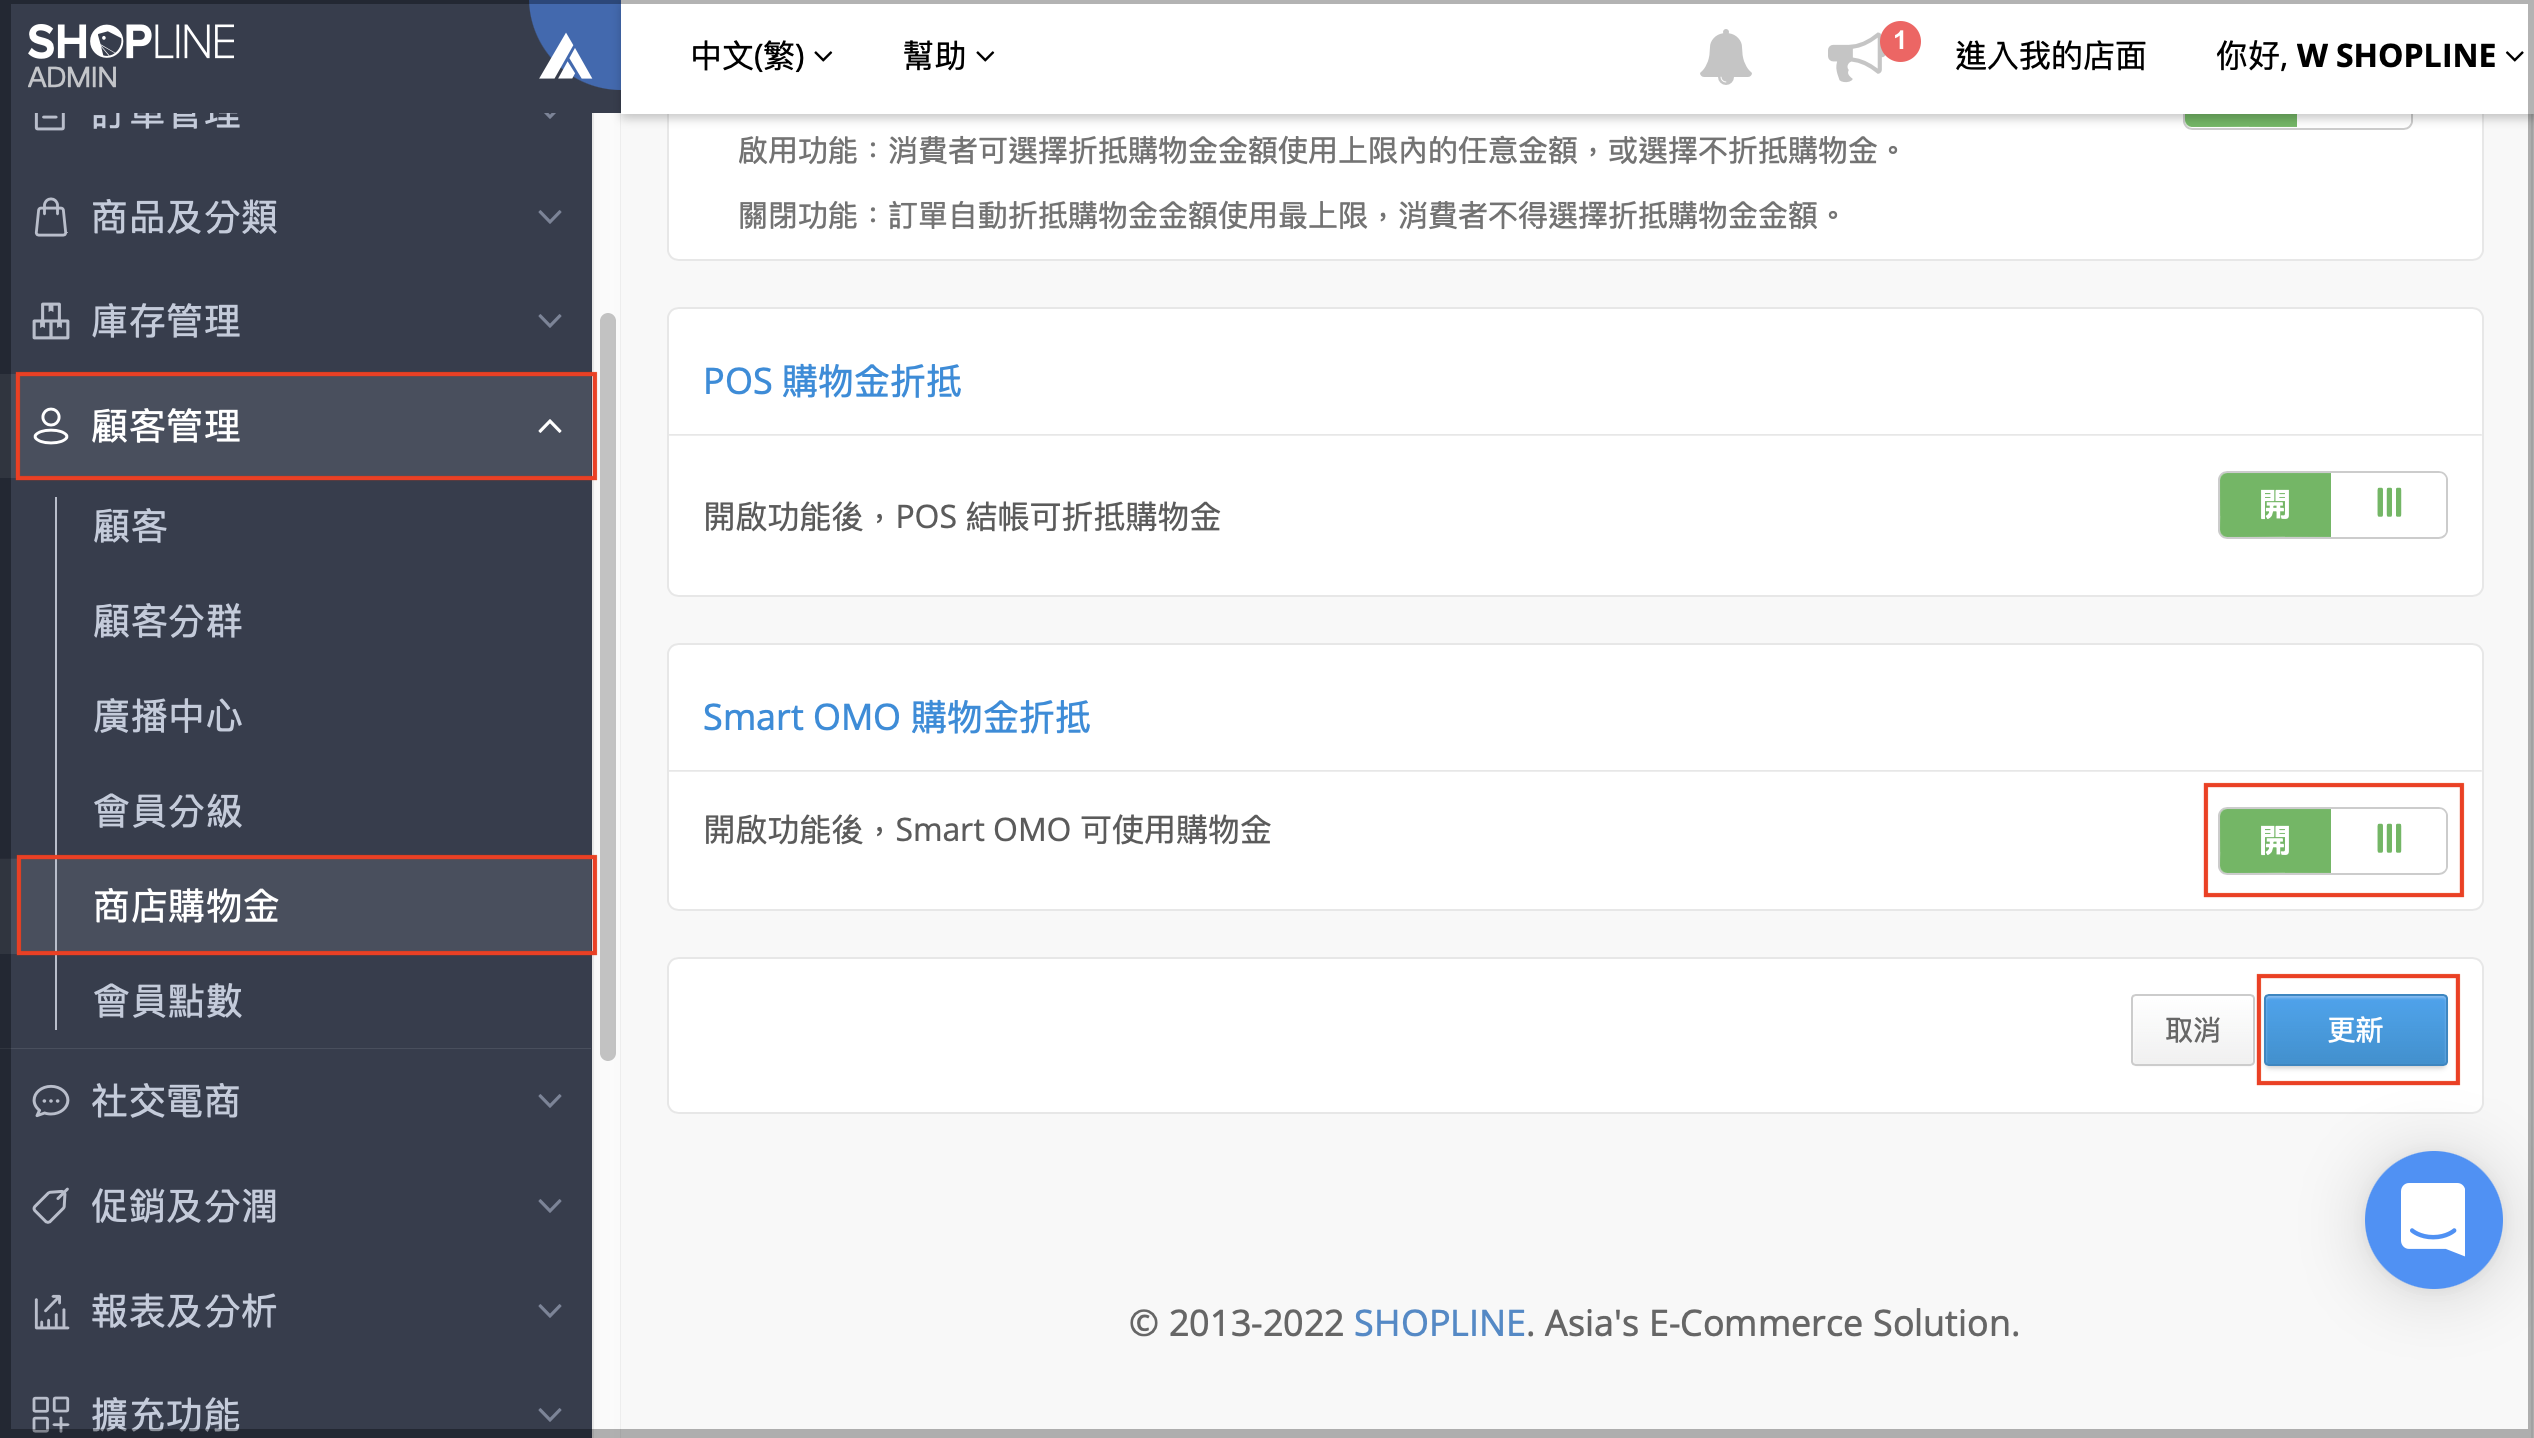
Task: Click text 開啟功能後，Smart OMO 可使用購物金
Action: pos(987,830)
